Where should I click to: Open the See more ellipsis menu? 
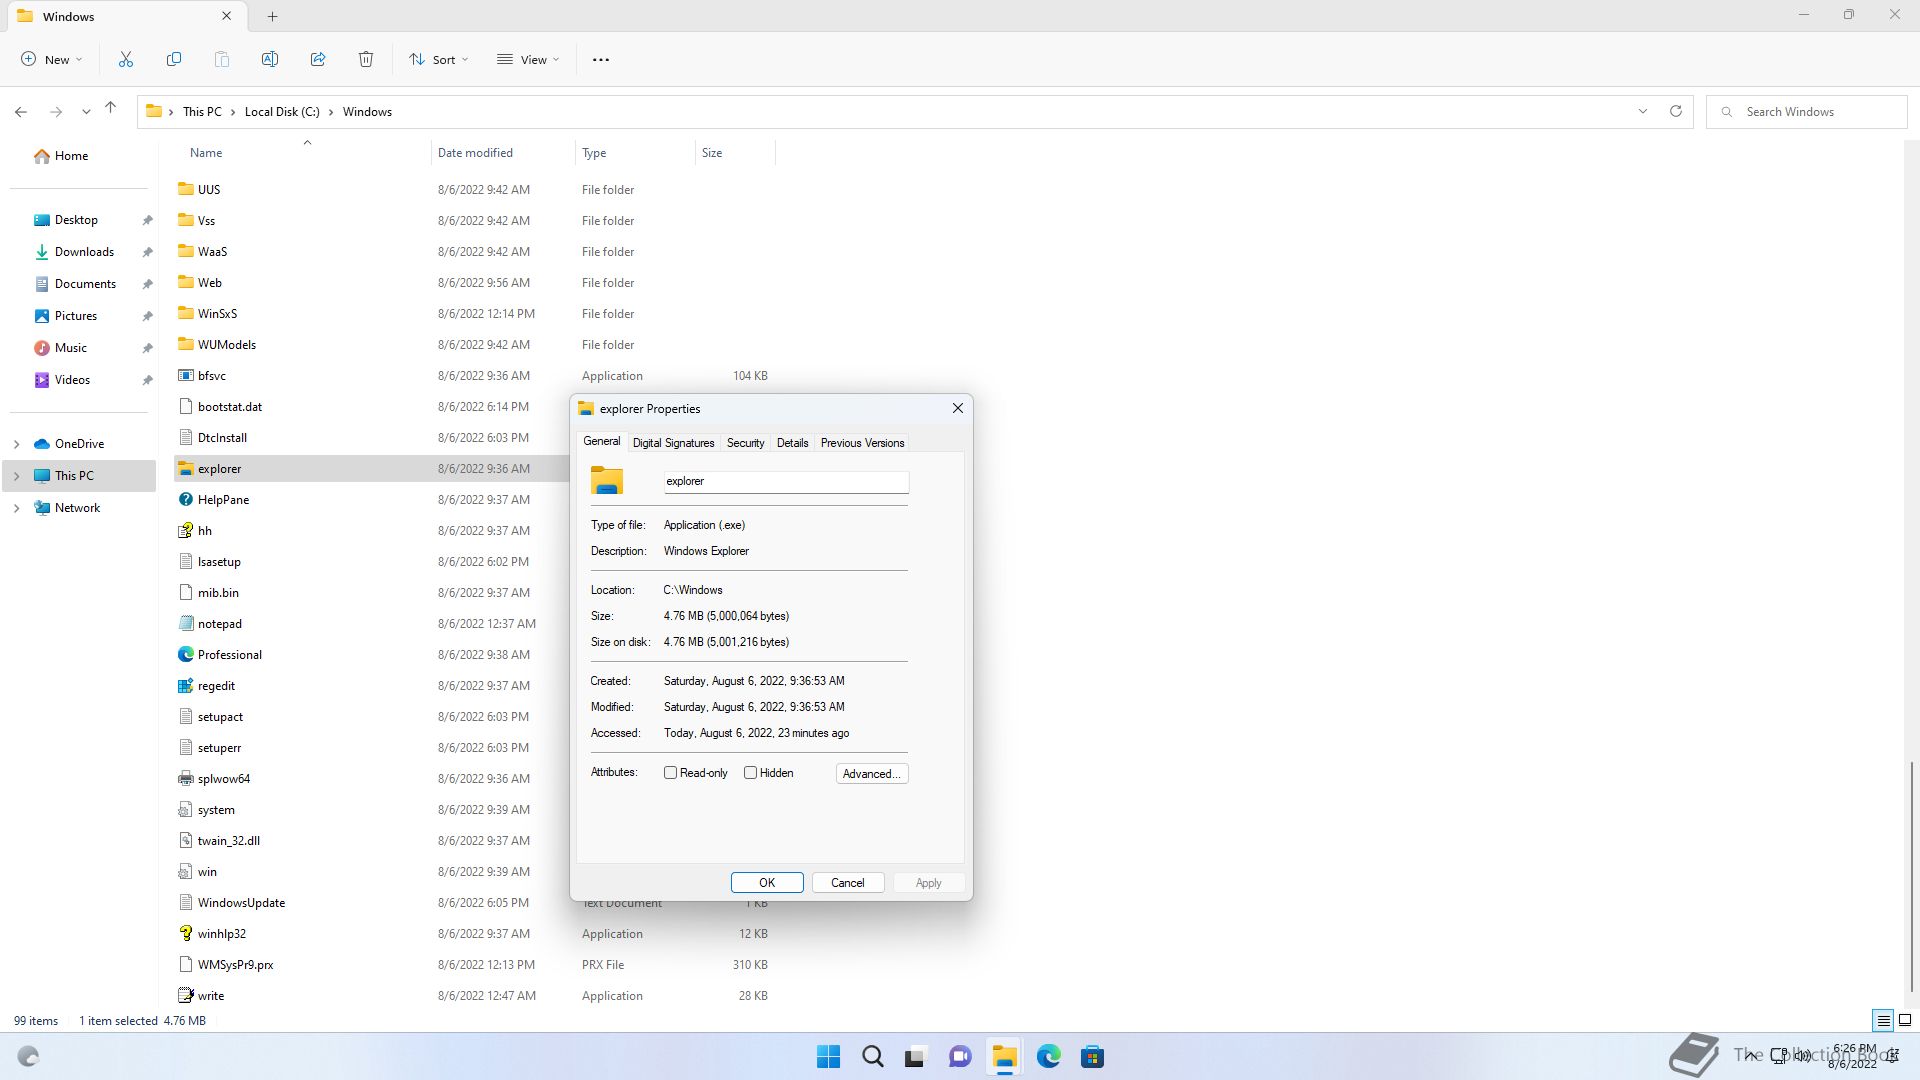point(601,60)
